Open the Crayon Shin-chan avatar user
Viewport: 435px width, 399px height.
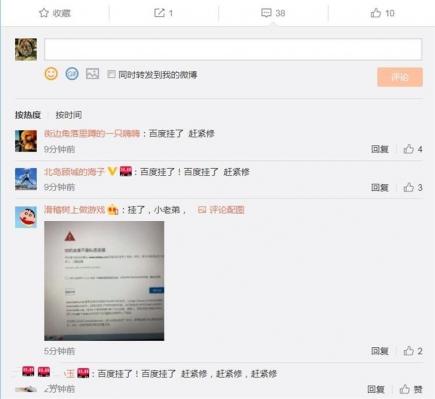pyautogui.click(x=26, y=217)
